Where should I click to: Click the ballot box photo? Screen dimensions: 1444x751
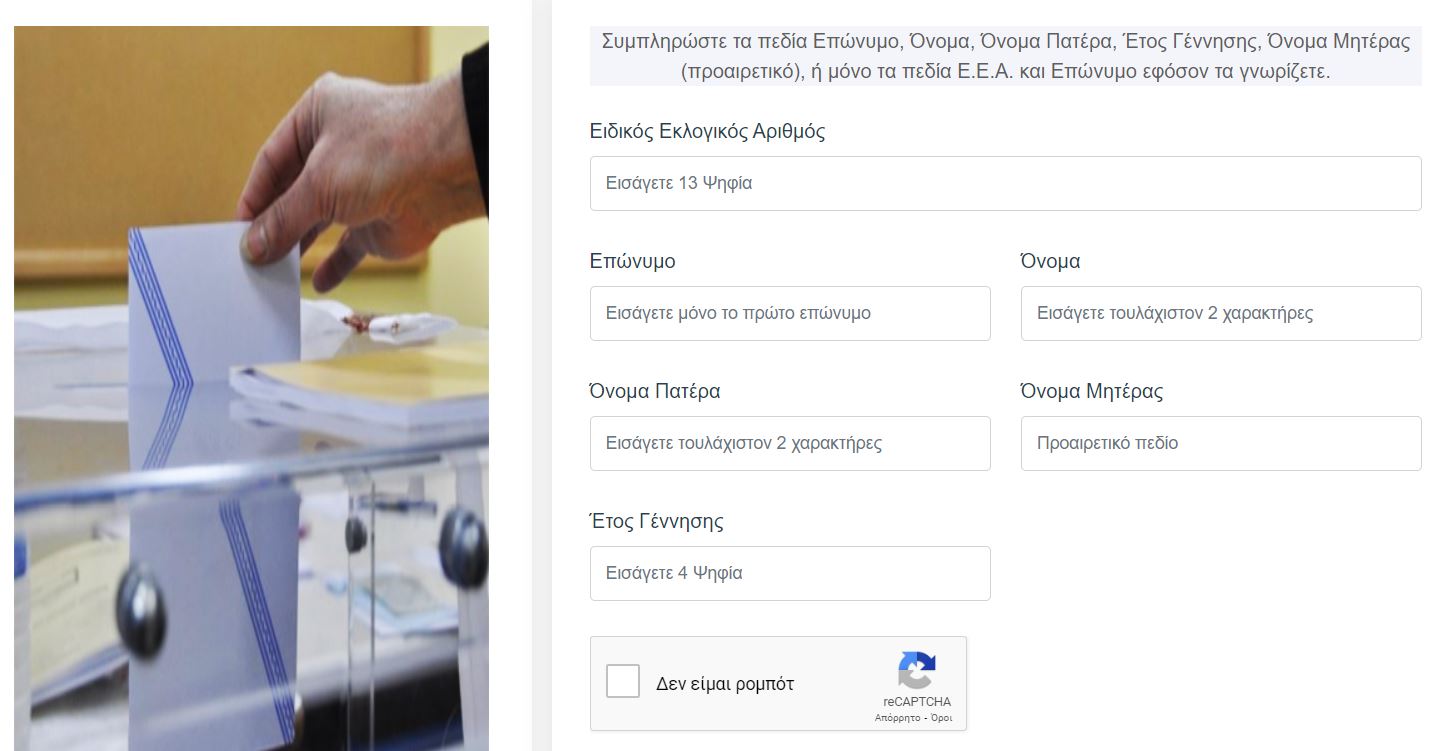tap(251, 388)
